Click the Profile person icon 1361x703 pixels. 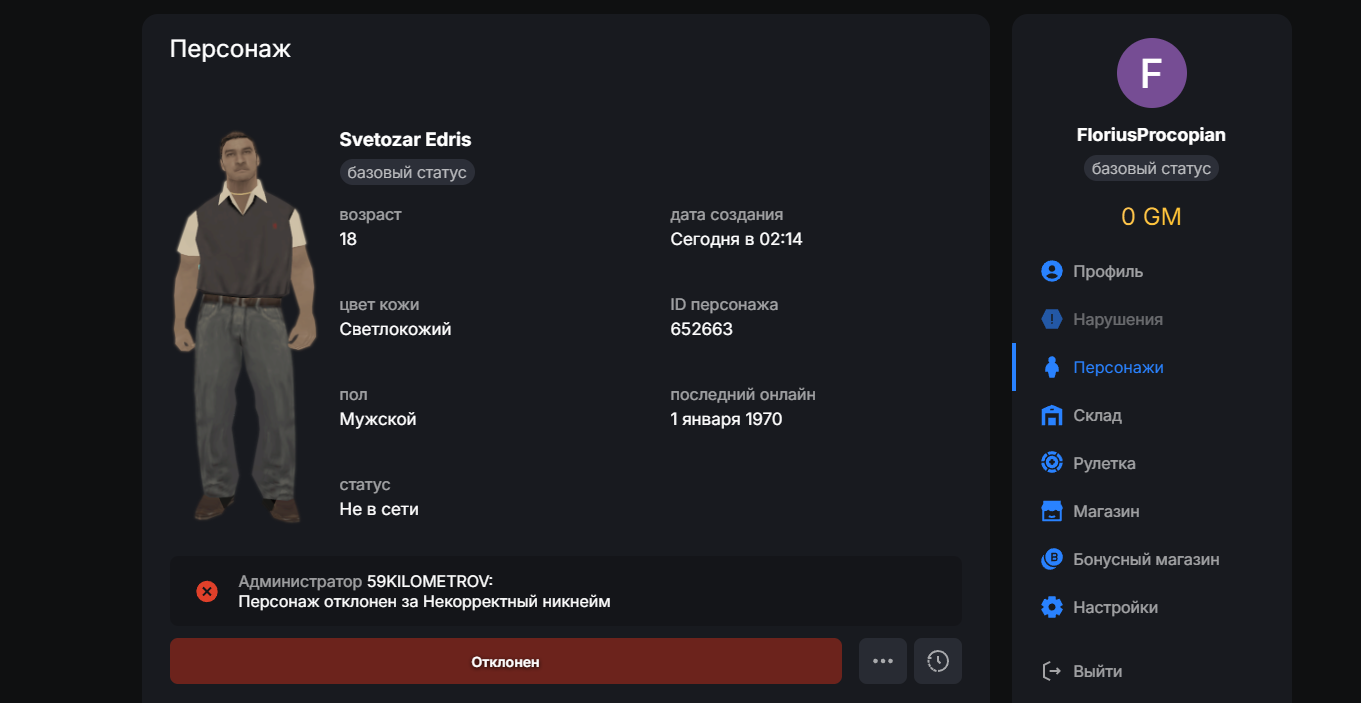click(1051, 271)
